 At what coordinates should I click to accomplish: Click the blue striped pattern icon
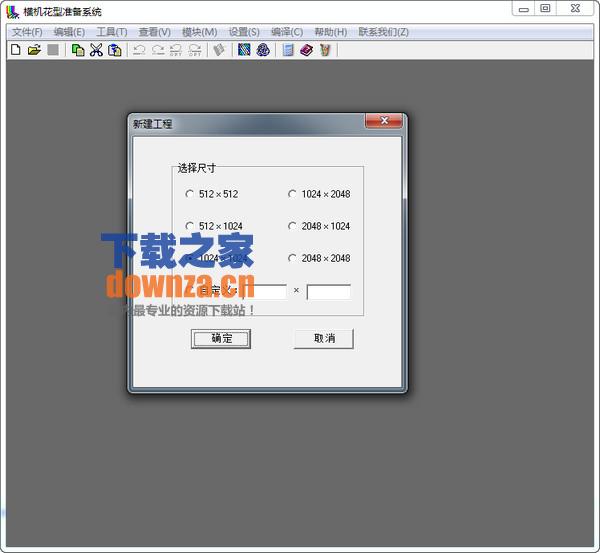click(x=244, y=49)
